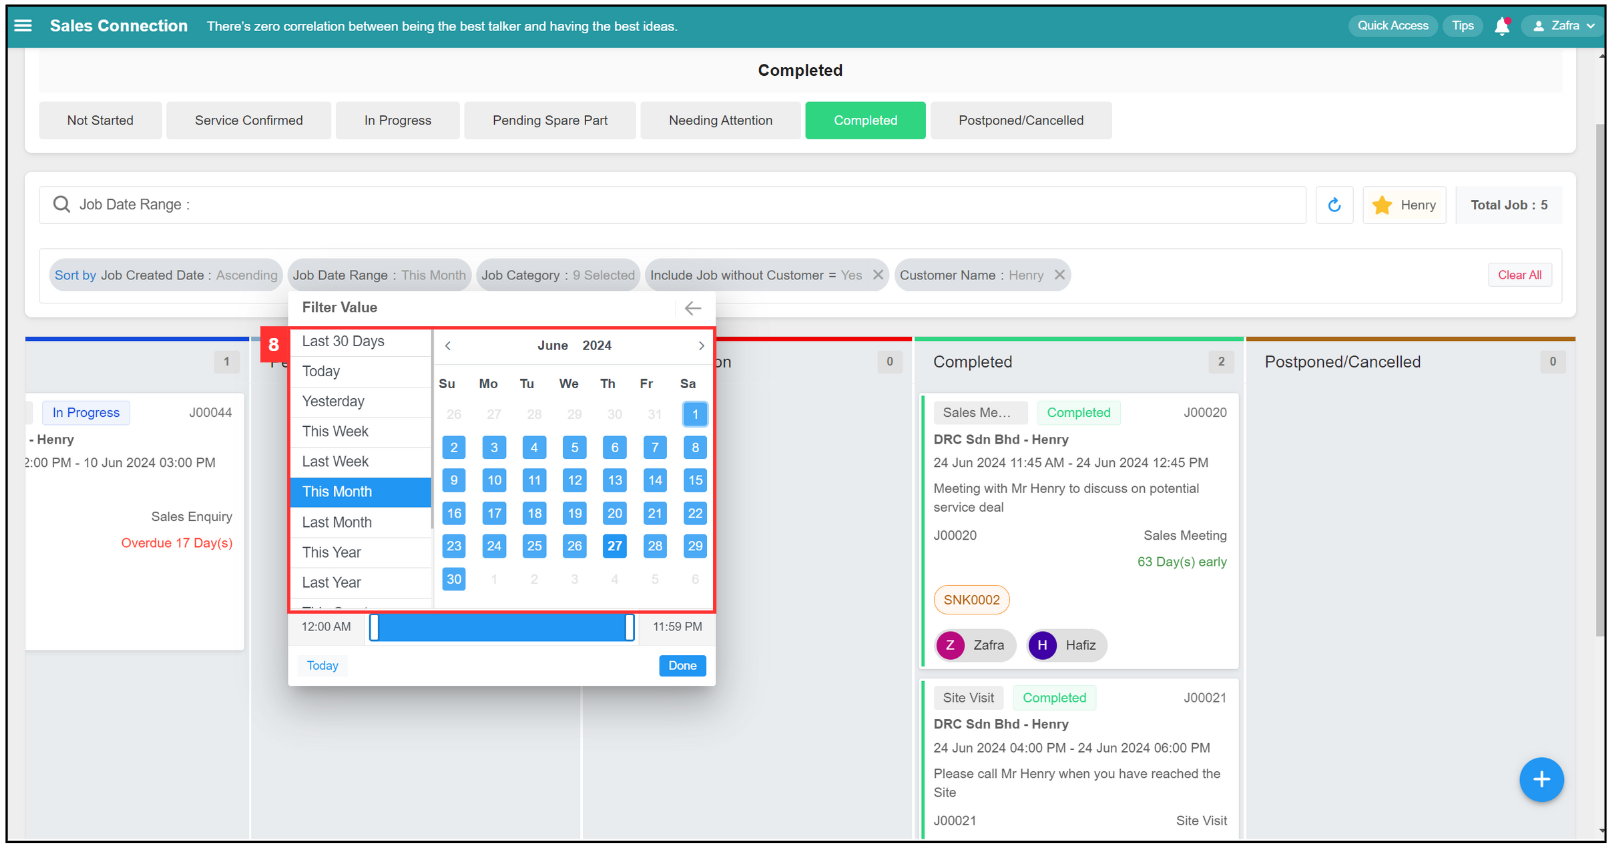Open job title DRC Sdn Bhd - Henry J00020
Image resolution: width=1612 pixels, height=855 pixels.
pos(1001,440)
